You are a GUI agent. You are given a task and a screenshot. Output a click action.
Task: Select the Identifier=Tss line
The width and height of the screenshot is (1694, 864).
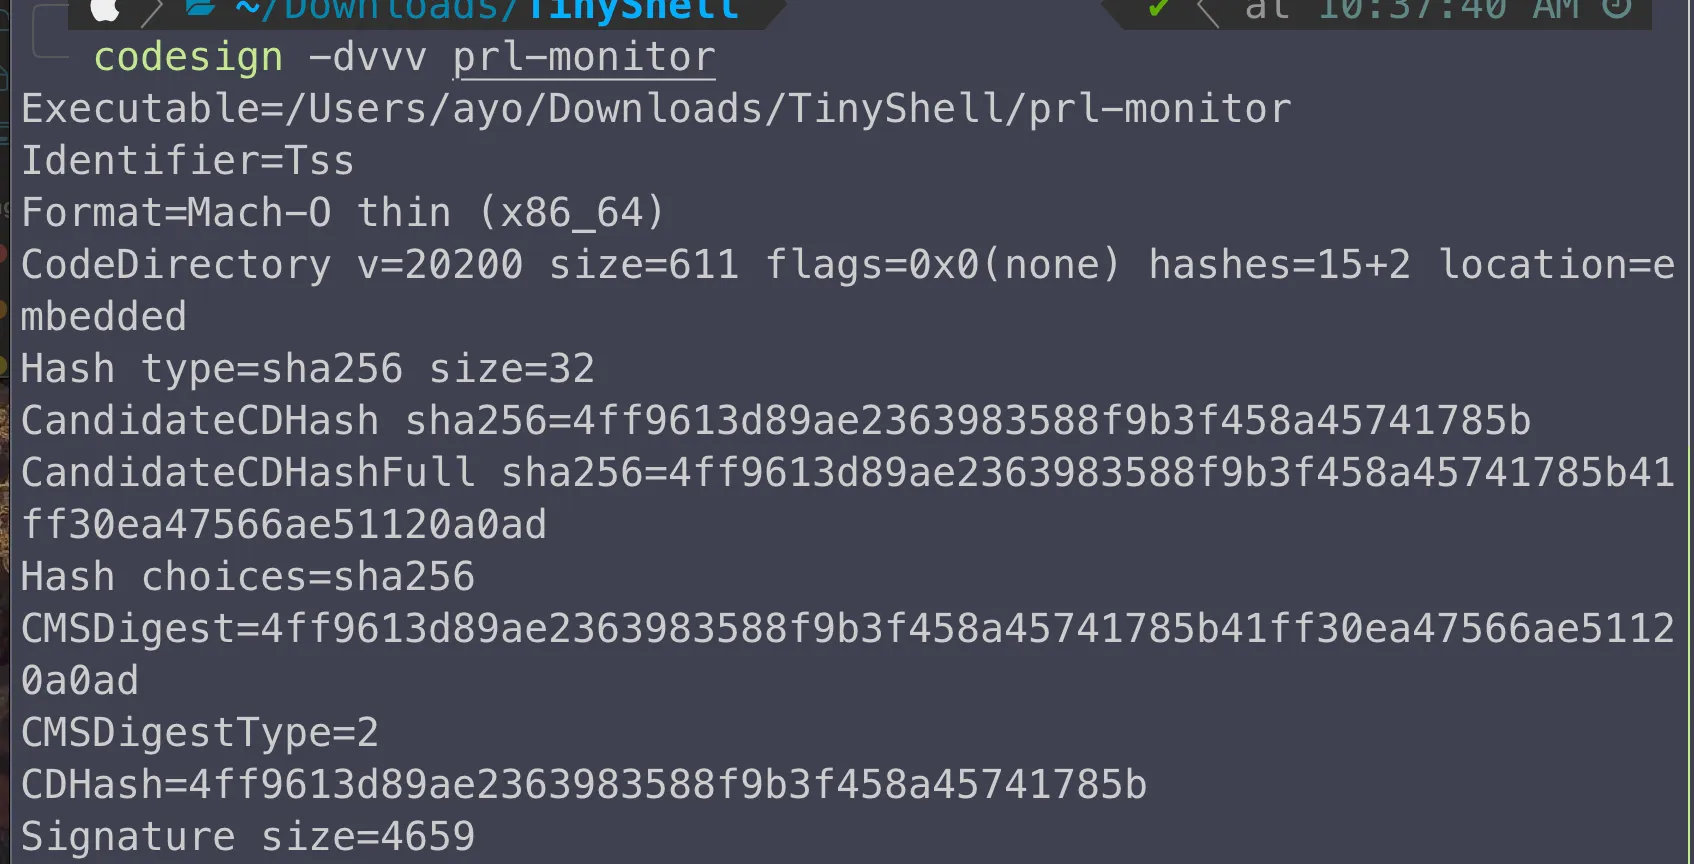[x=188, y=161]
